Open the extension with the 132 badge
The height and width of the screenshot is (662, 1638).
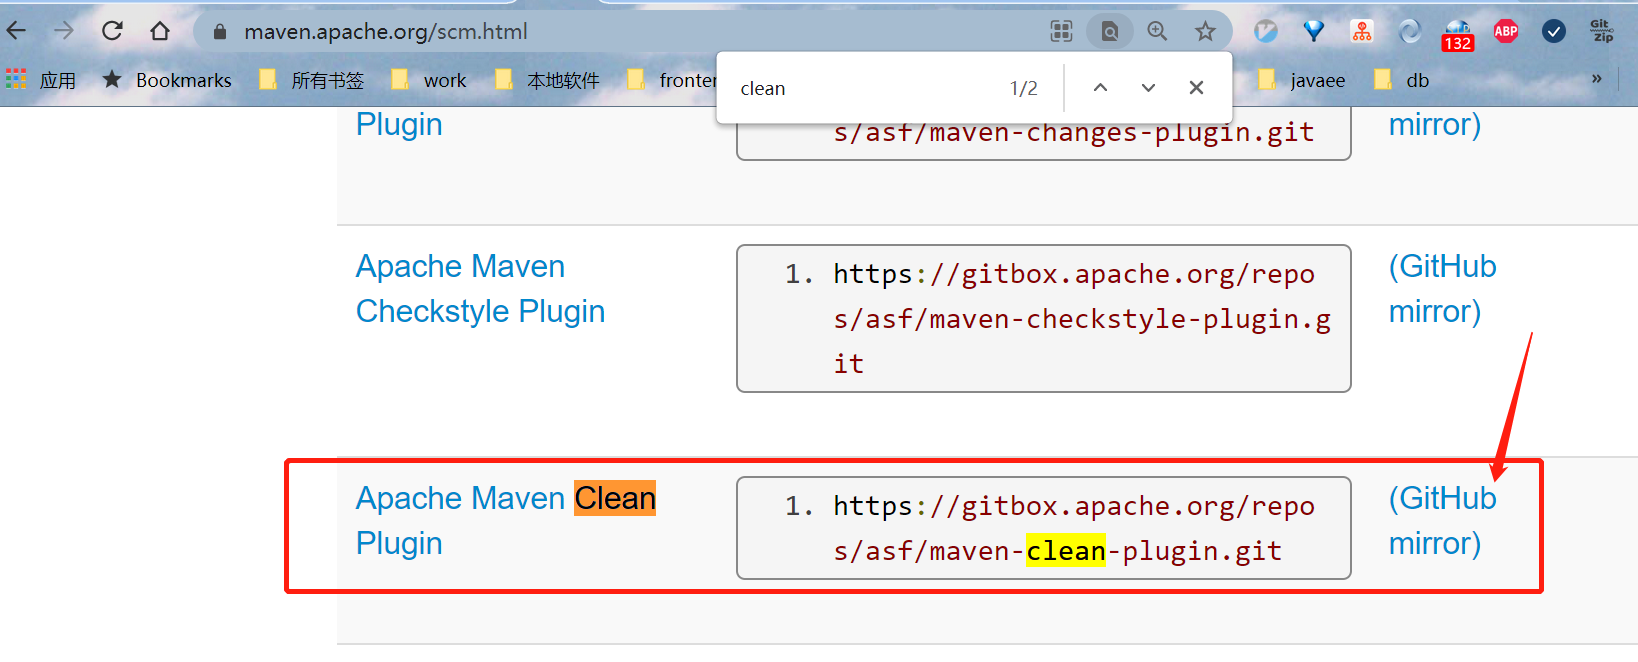pyautogui.click(x=1458, y=35)
